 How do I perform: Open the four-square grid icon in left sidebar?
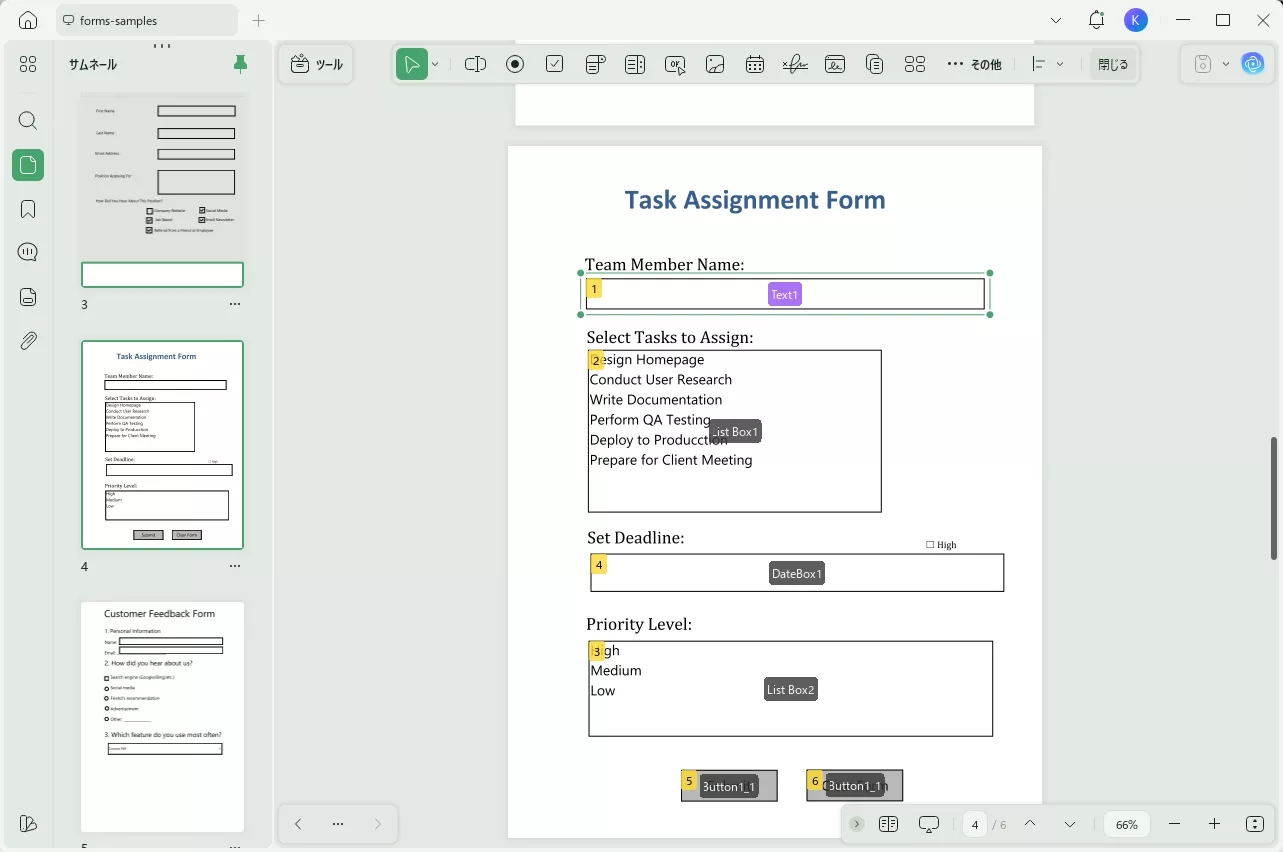click(28, 64)
